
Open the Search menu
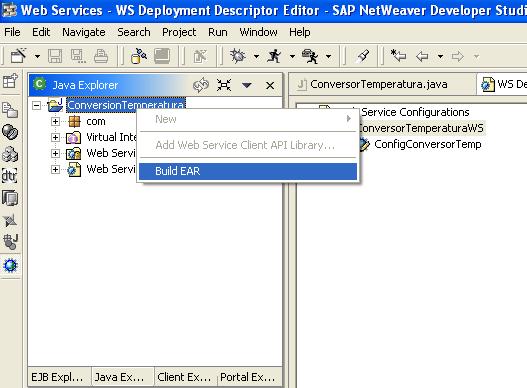pyautogui.click(x=134, y=32)
